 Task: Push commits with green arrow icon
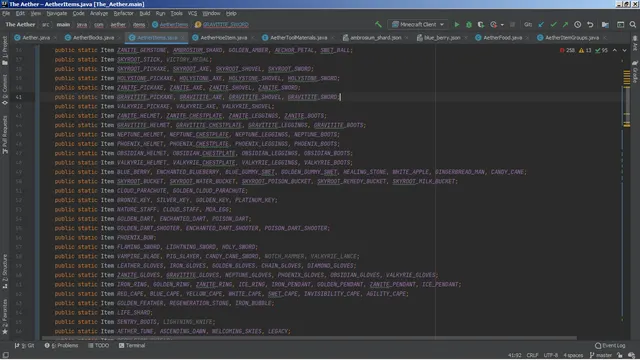[x=565, y=24]
